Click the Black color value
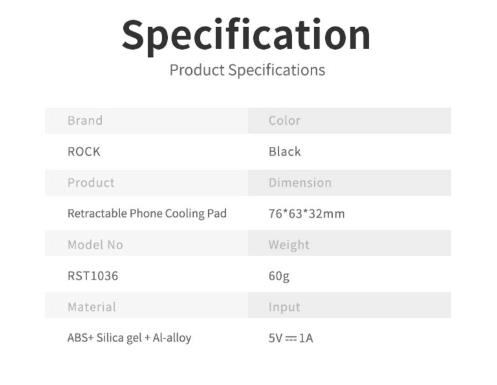497x385 pixels. pos(285,152)
